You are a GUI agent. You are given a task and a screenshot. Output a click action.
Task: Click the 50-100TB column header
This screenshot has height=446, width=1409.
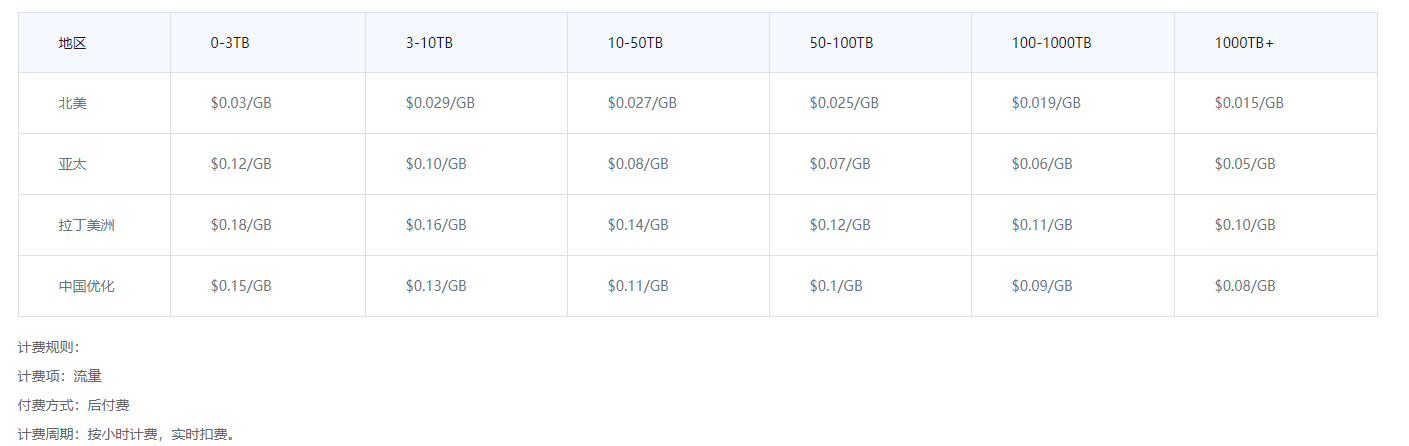click(x=841, y=43)
